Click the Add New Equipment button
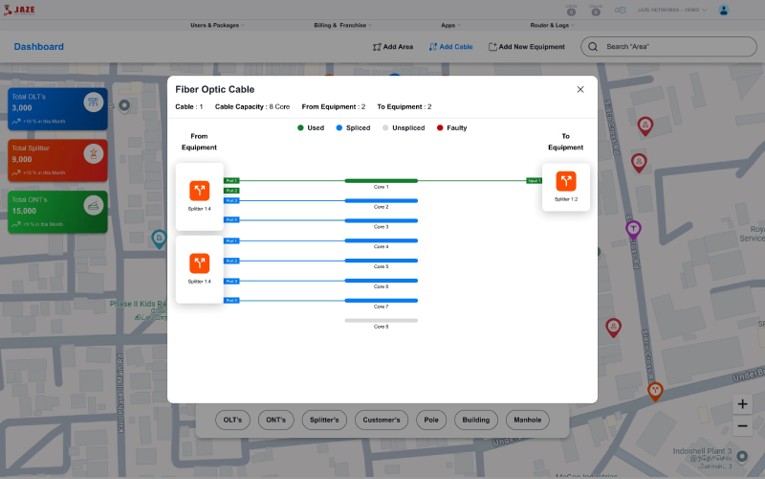Image resolution: width=765 pixels, height=479 pixels. [526, 47]
